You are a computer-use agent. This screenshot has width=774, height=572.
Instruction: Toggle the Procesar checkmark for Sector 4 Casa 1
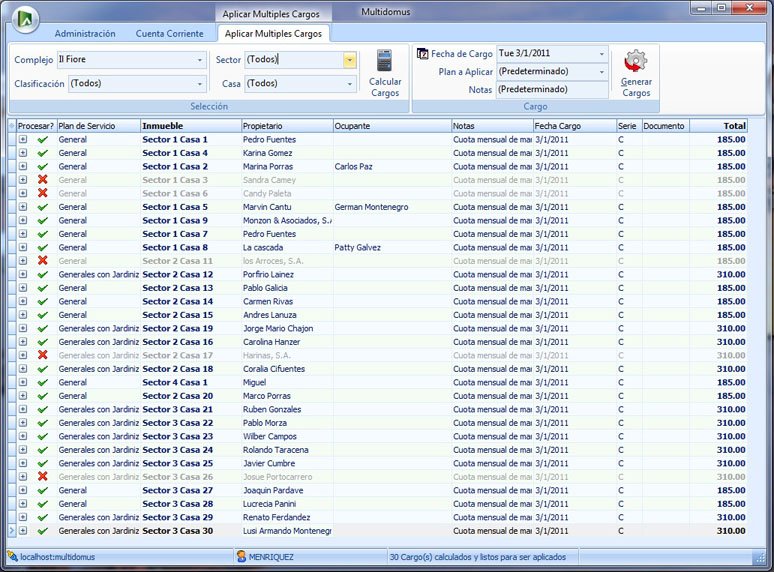(43, 382)
